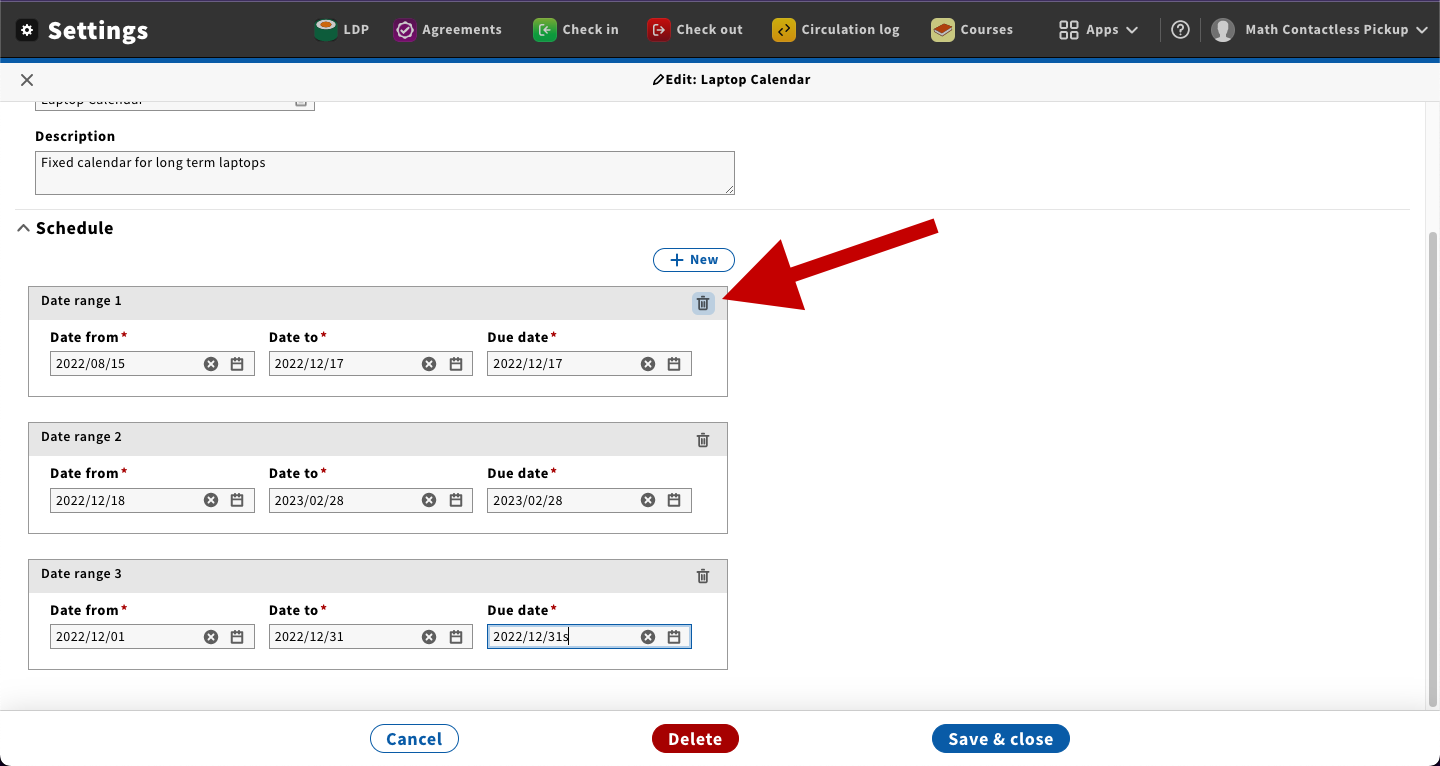The height and width of the screenshot is (766, 1440).
Task: Clear Date range 3 Date from value
Action: click(211, 637)
